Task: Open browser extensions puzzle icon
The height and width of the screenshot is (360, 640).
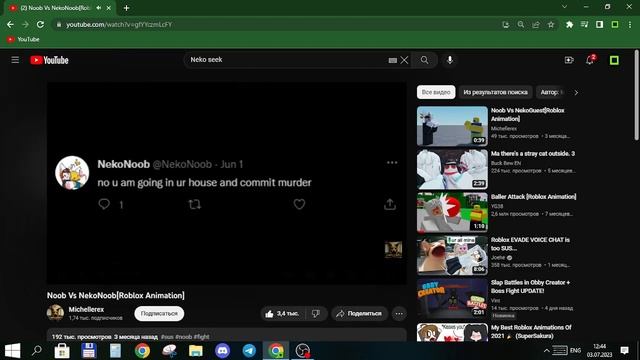Action: tap(569, 24)
